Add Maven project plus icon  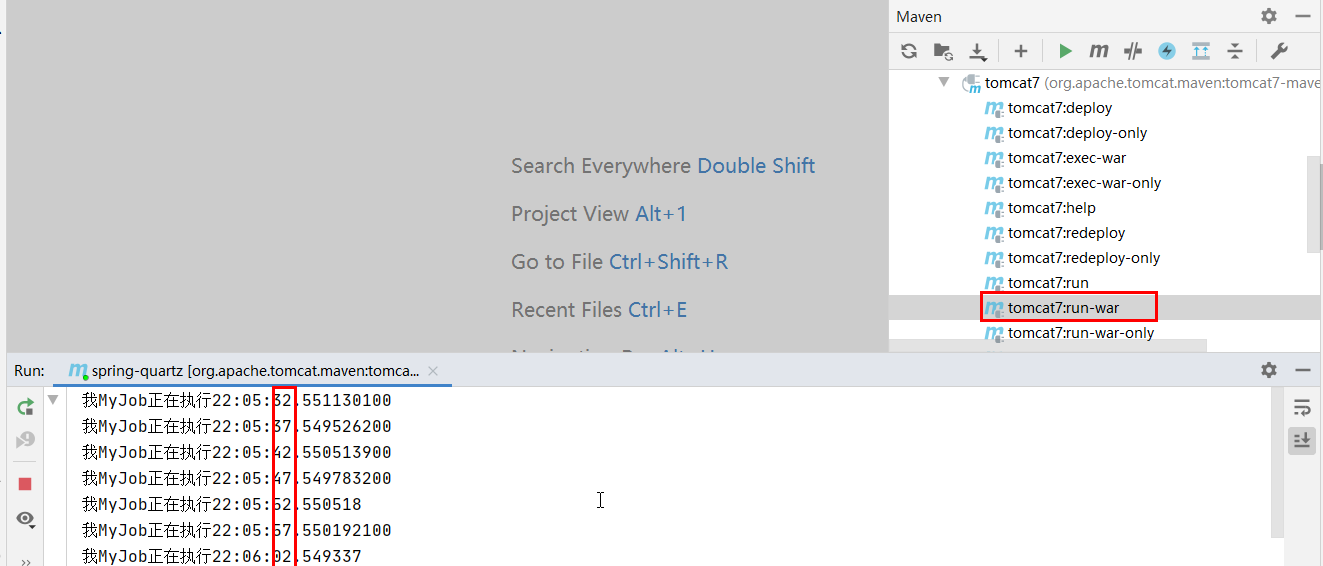[1021, 51]
